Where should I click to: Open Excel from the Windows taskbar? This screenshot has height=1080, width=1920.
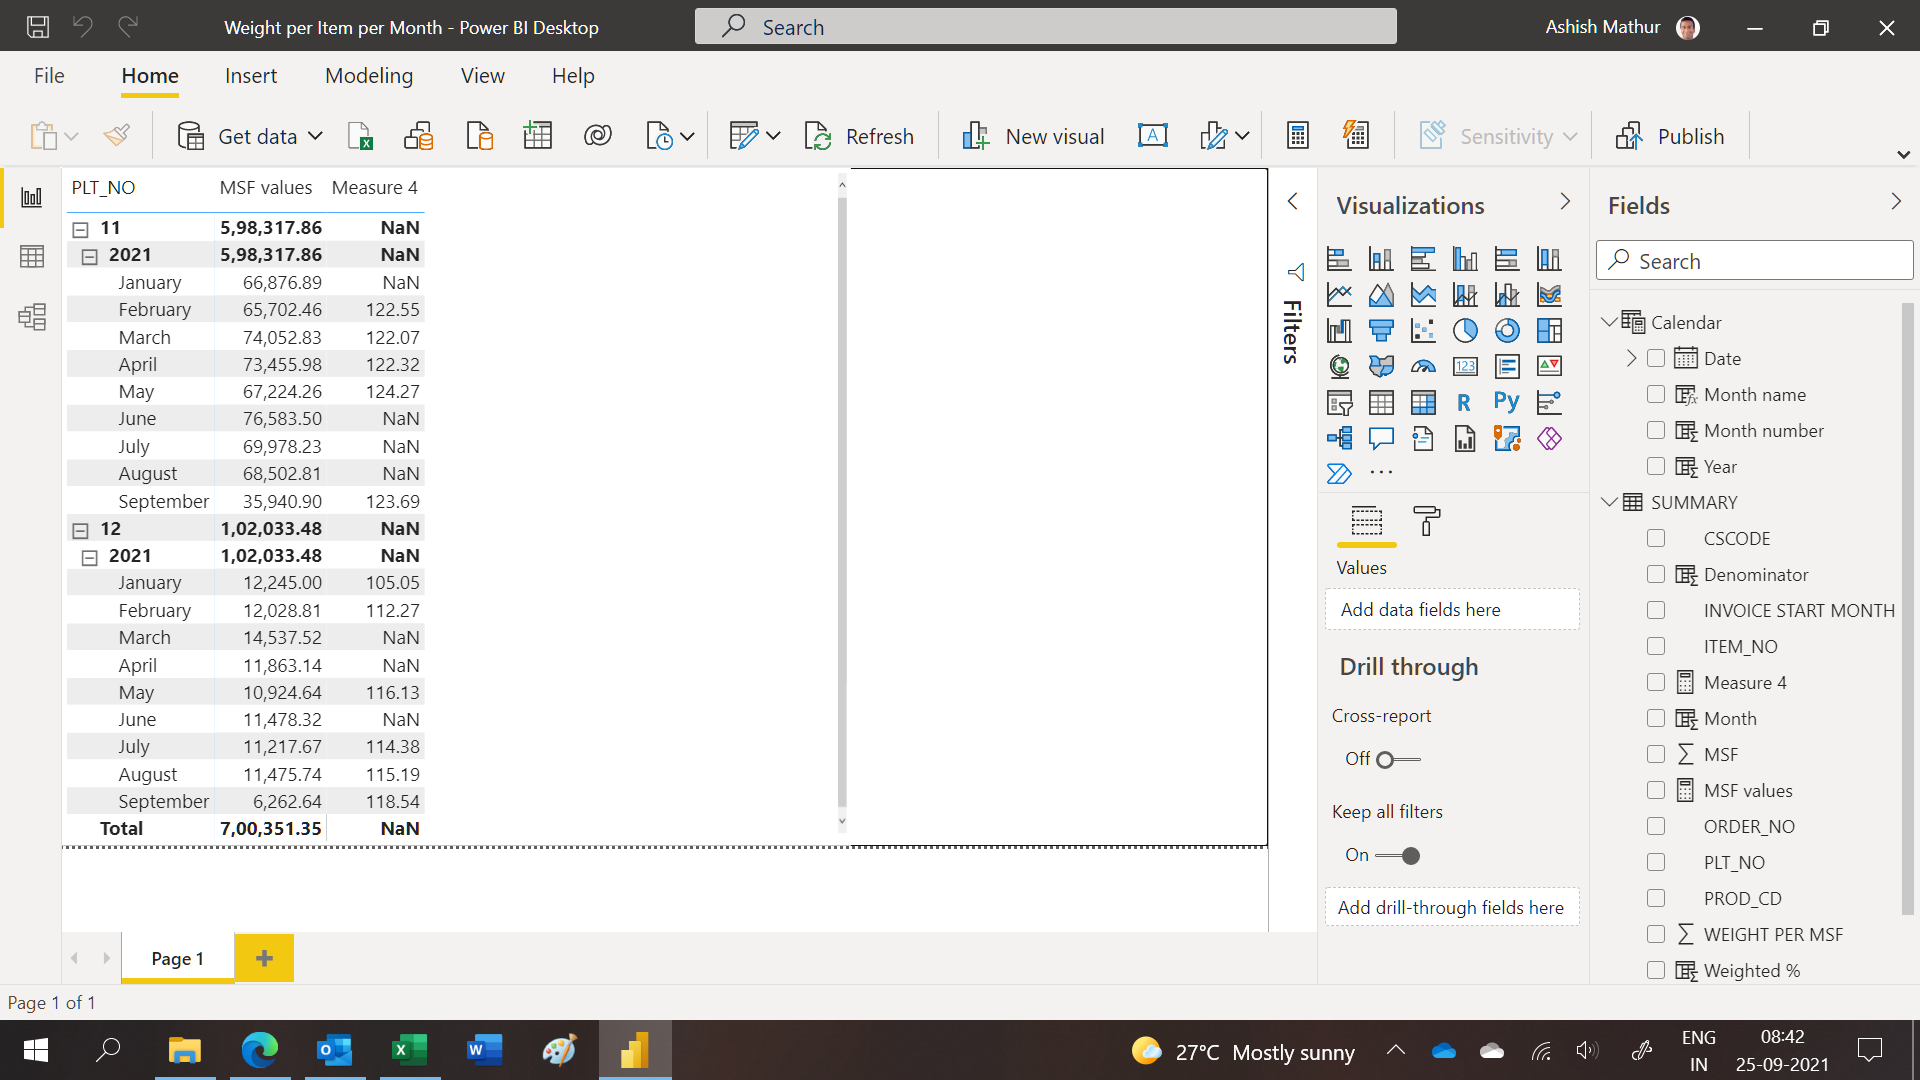(x=410, y=1050)
